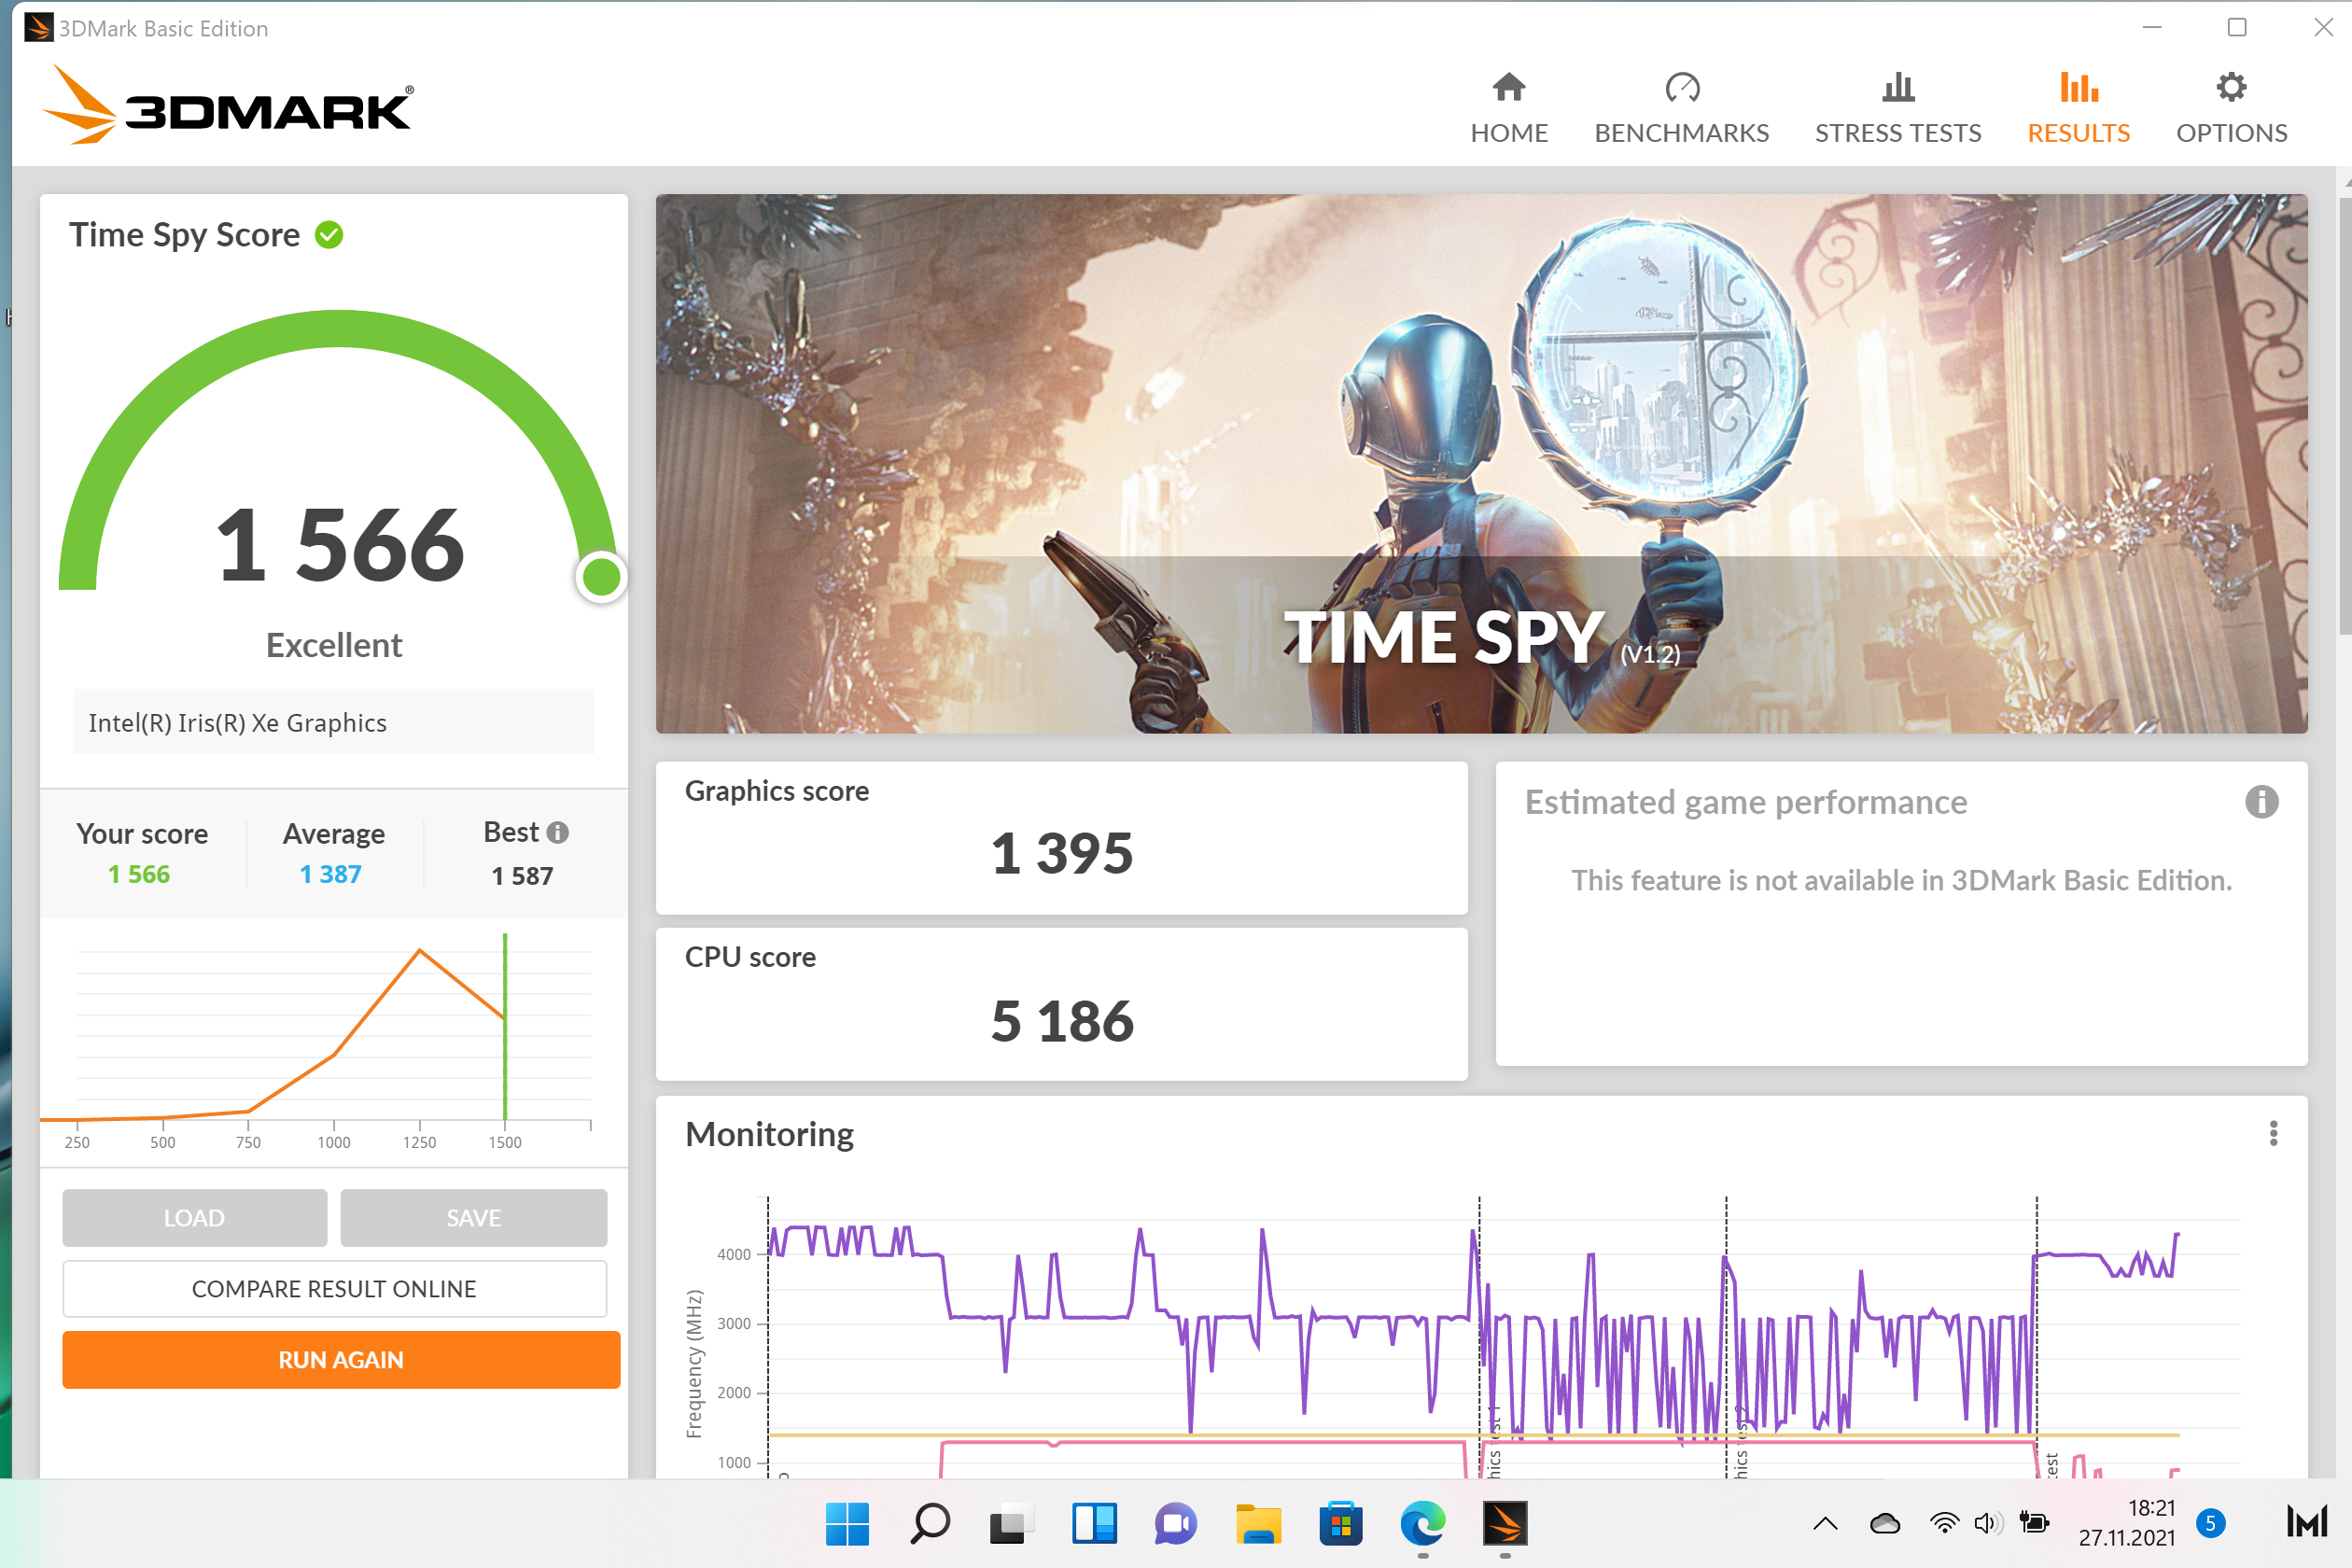Click the Options gear icon

pyautogui.click(x=2231, y=88)
